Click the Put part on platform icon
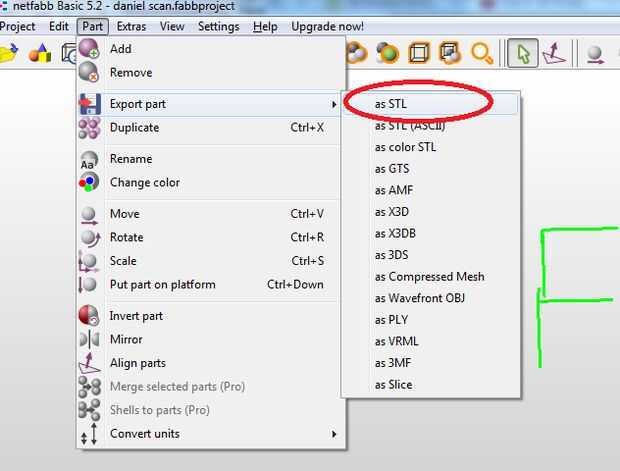Image resolution: width=620 pixels, height=471 pixels. click(88, 284)
